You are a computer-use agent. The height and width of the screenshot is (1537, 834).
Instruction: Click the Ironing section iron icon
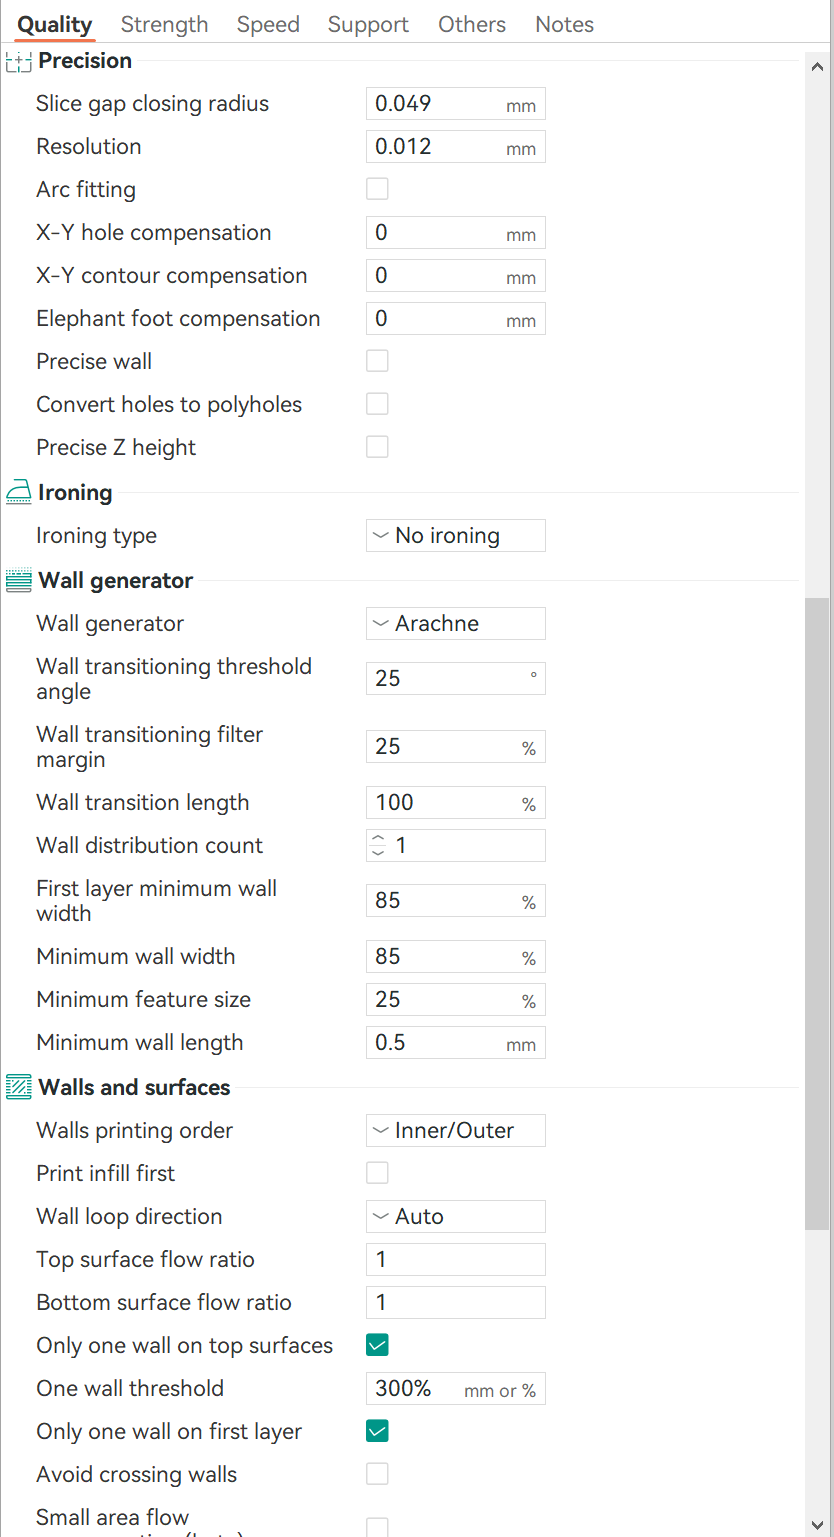[x=19, y=493]
